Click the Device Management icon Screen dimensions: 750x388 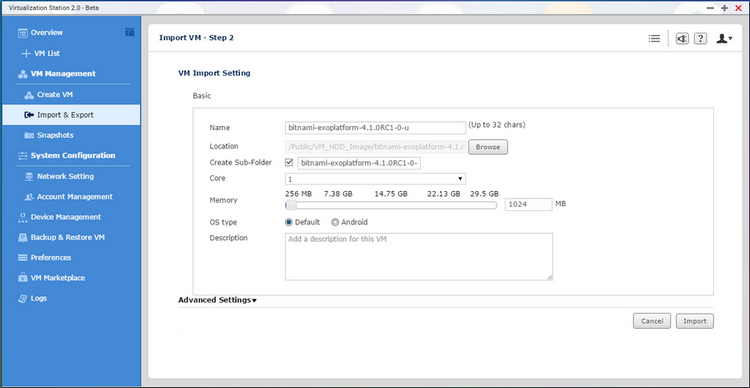pyautogui.click(x=22, y=217)
